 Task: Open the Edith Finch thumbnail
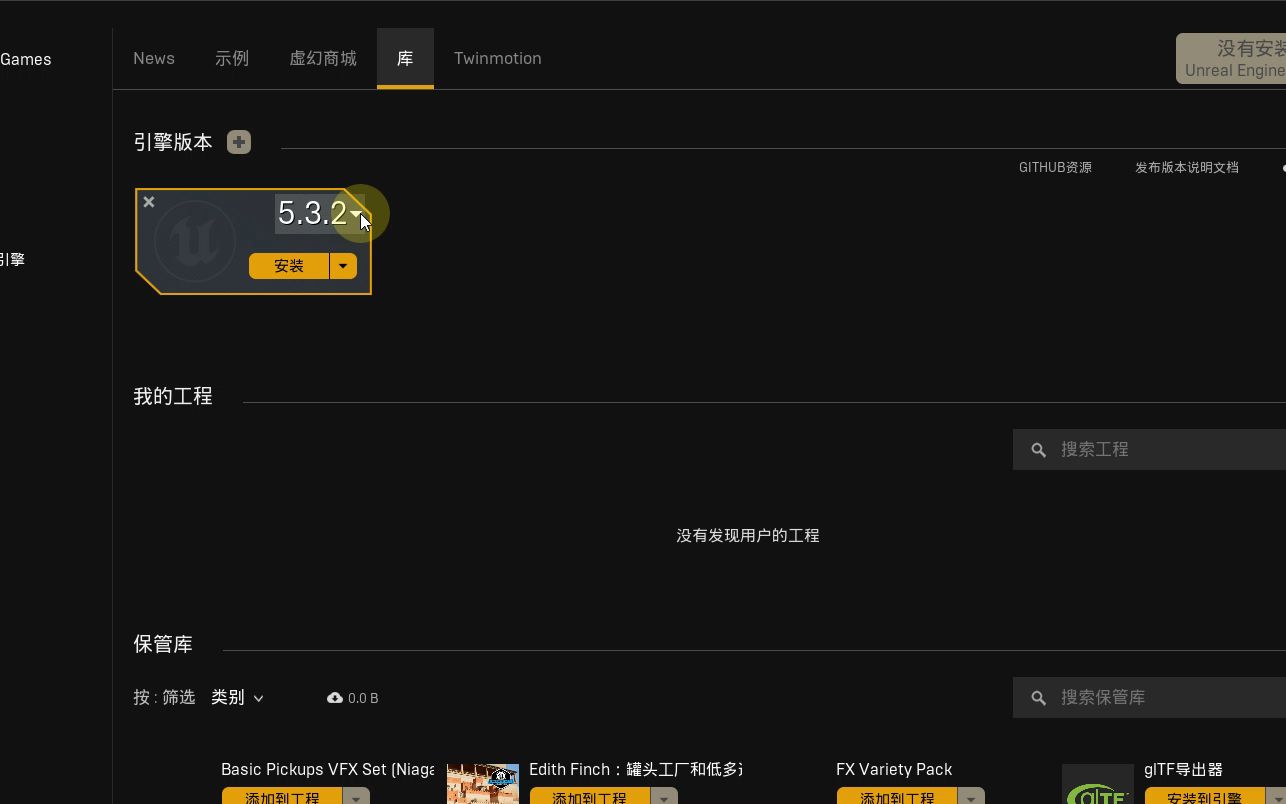coord(483,784)
